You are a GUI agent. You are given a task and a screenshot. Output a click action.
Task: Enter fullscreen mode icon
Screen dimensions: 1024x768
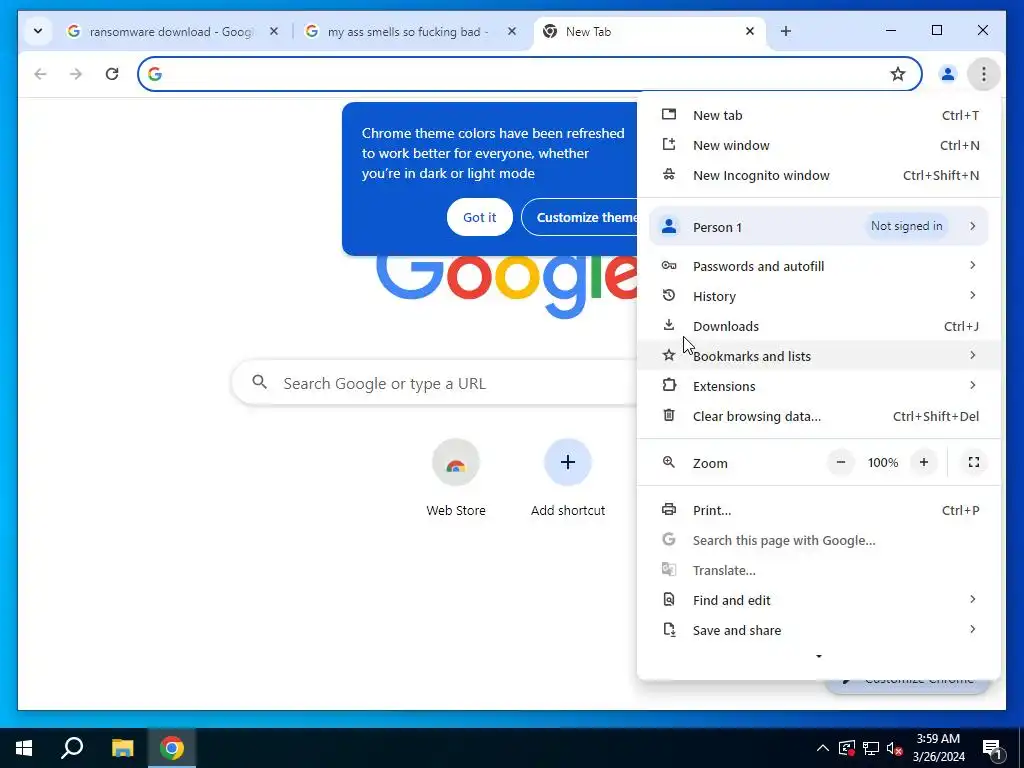pyautogui.click(x=974, y=462)
